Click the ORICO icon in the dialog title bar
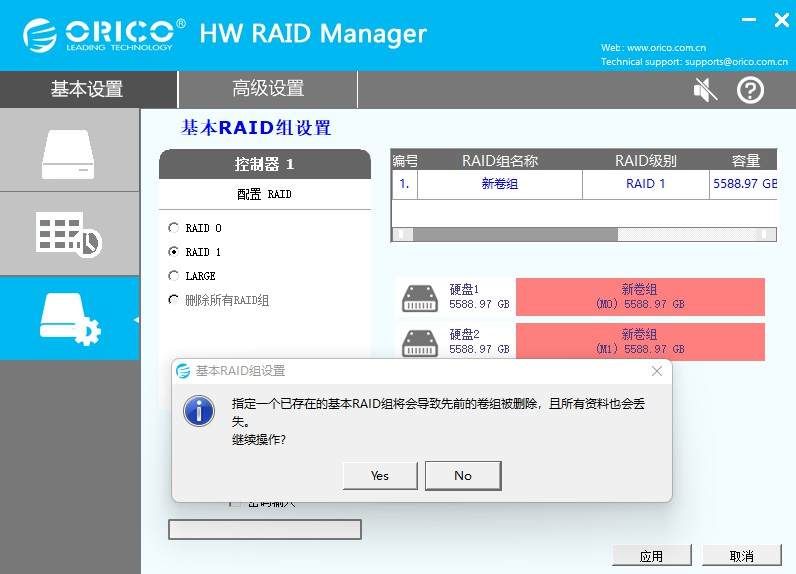Screen dimensions: 796x574 pyautogui.click(x=183, y=371)
